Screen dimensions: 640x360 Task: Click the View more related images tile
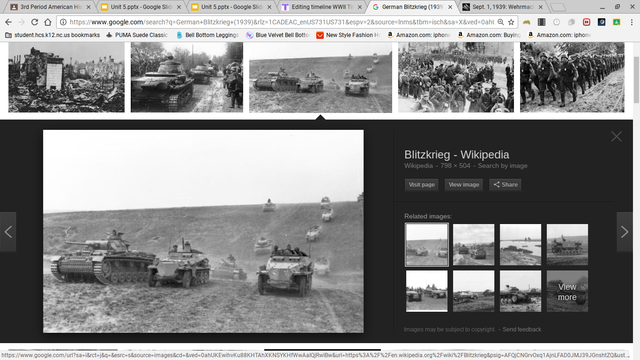567,291
